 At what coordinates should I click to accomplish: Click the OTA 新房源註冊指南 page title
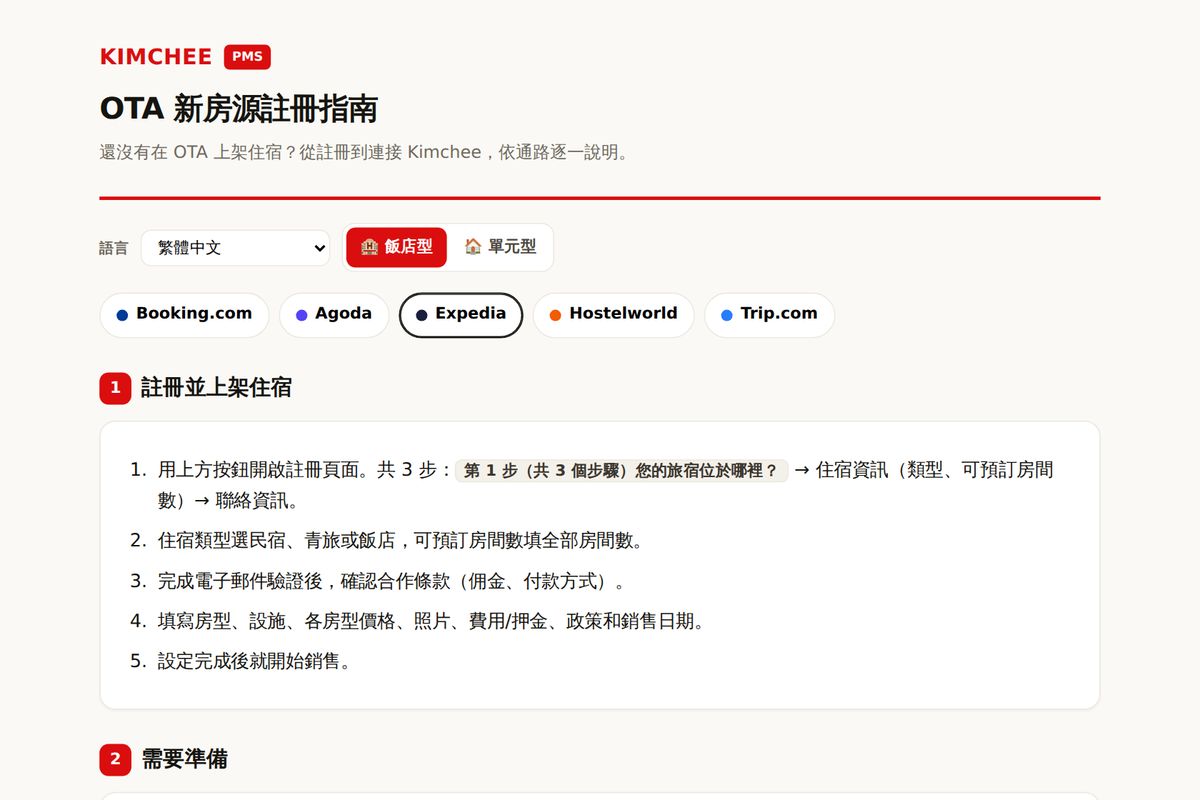(x=239, y=109)
